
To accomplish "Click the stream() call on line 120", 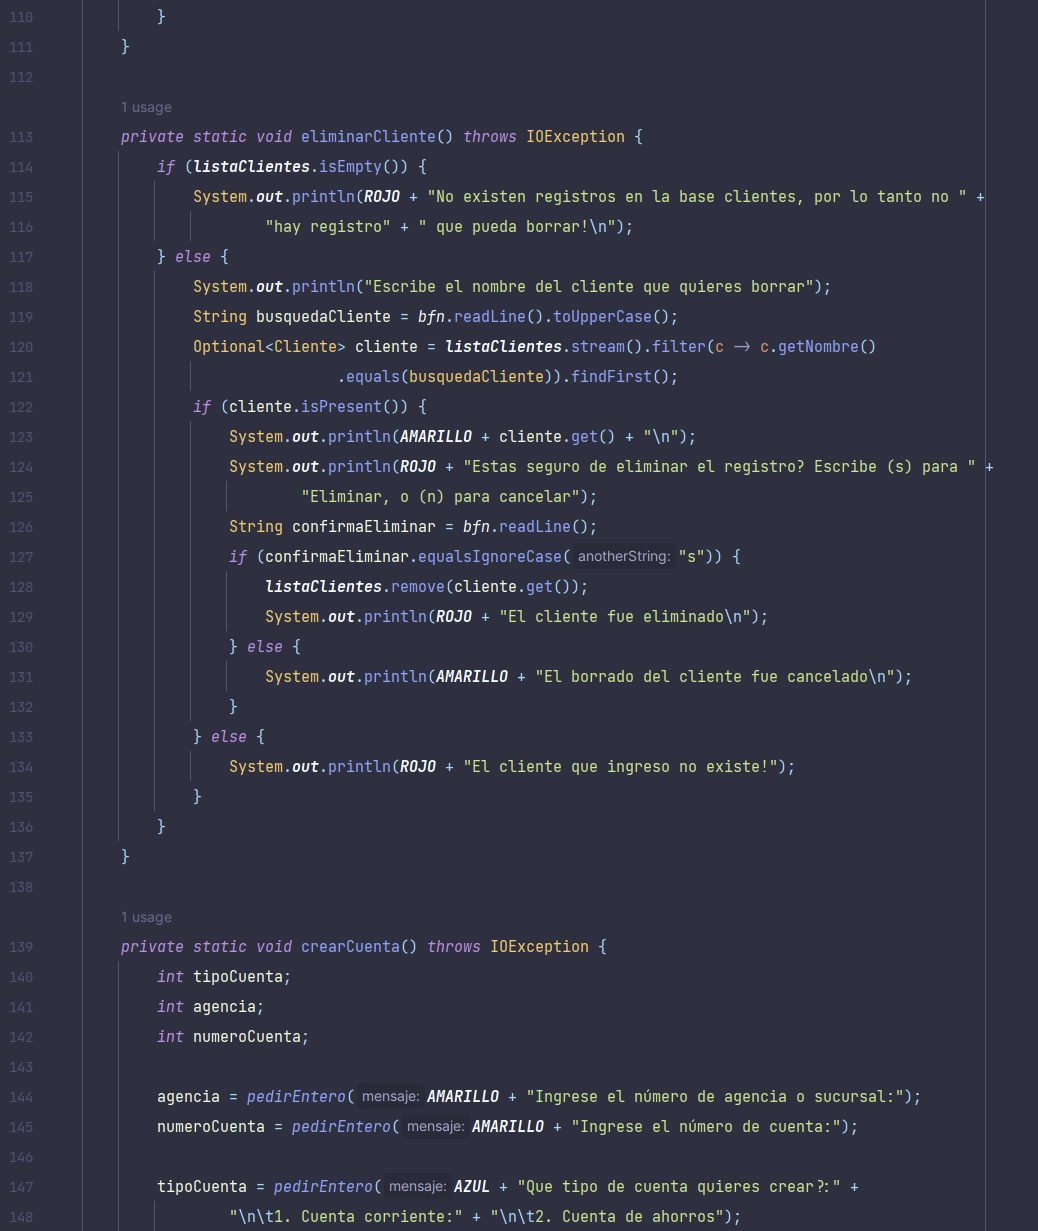I will pyautogui.click(x=598, y=347).
